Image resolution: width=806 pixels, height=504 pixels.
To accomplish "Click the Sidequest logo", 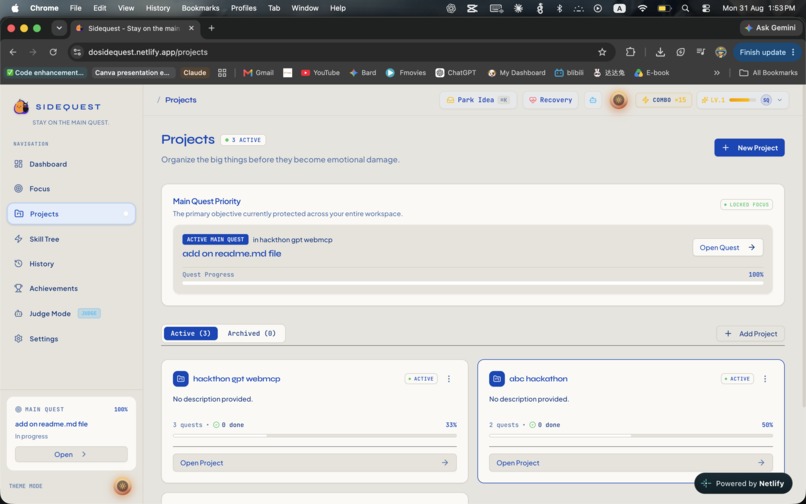I will 21,107.
